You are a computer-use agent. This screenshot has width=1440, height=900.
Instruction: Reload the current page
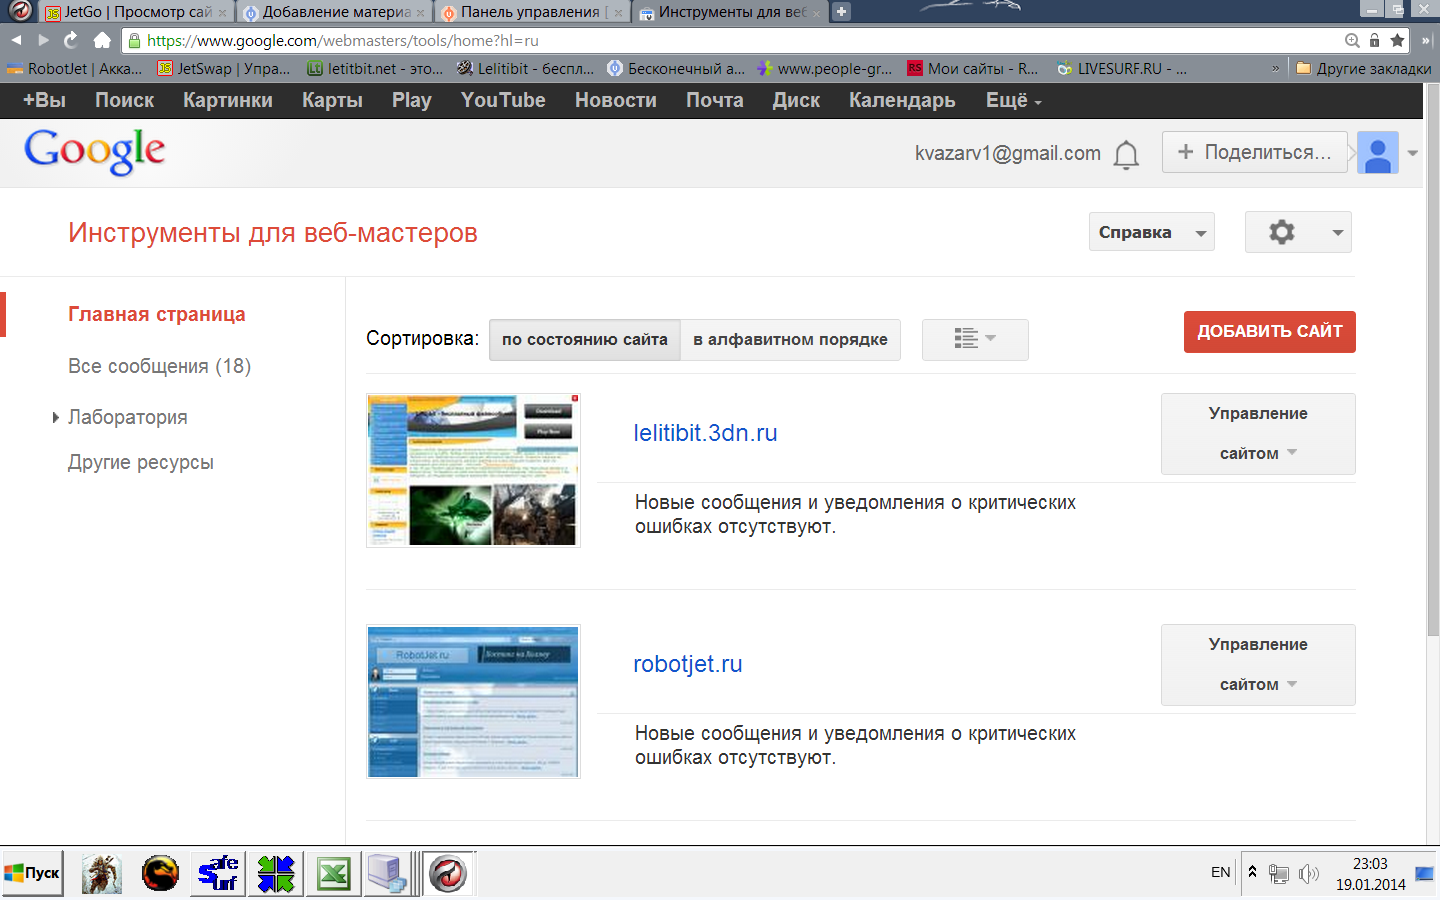tap(71, 40)
